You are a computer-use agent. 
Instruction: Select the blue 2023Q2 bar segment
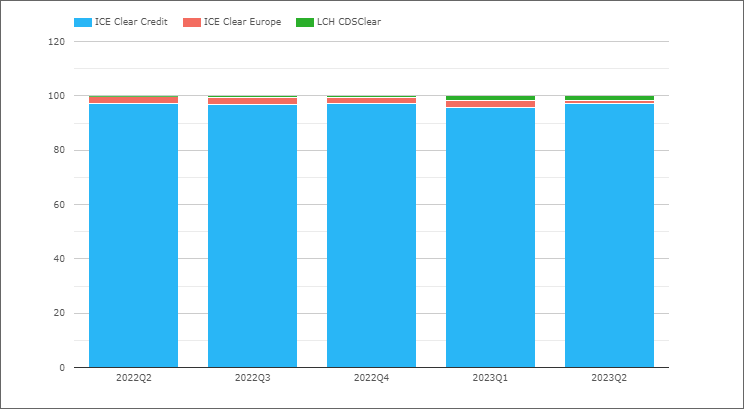(609, 235)
